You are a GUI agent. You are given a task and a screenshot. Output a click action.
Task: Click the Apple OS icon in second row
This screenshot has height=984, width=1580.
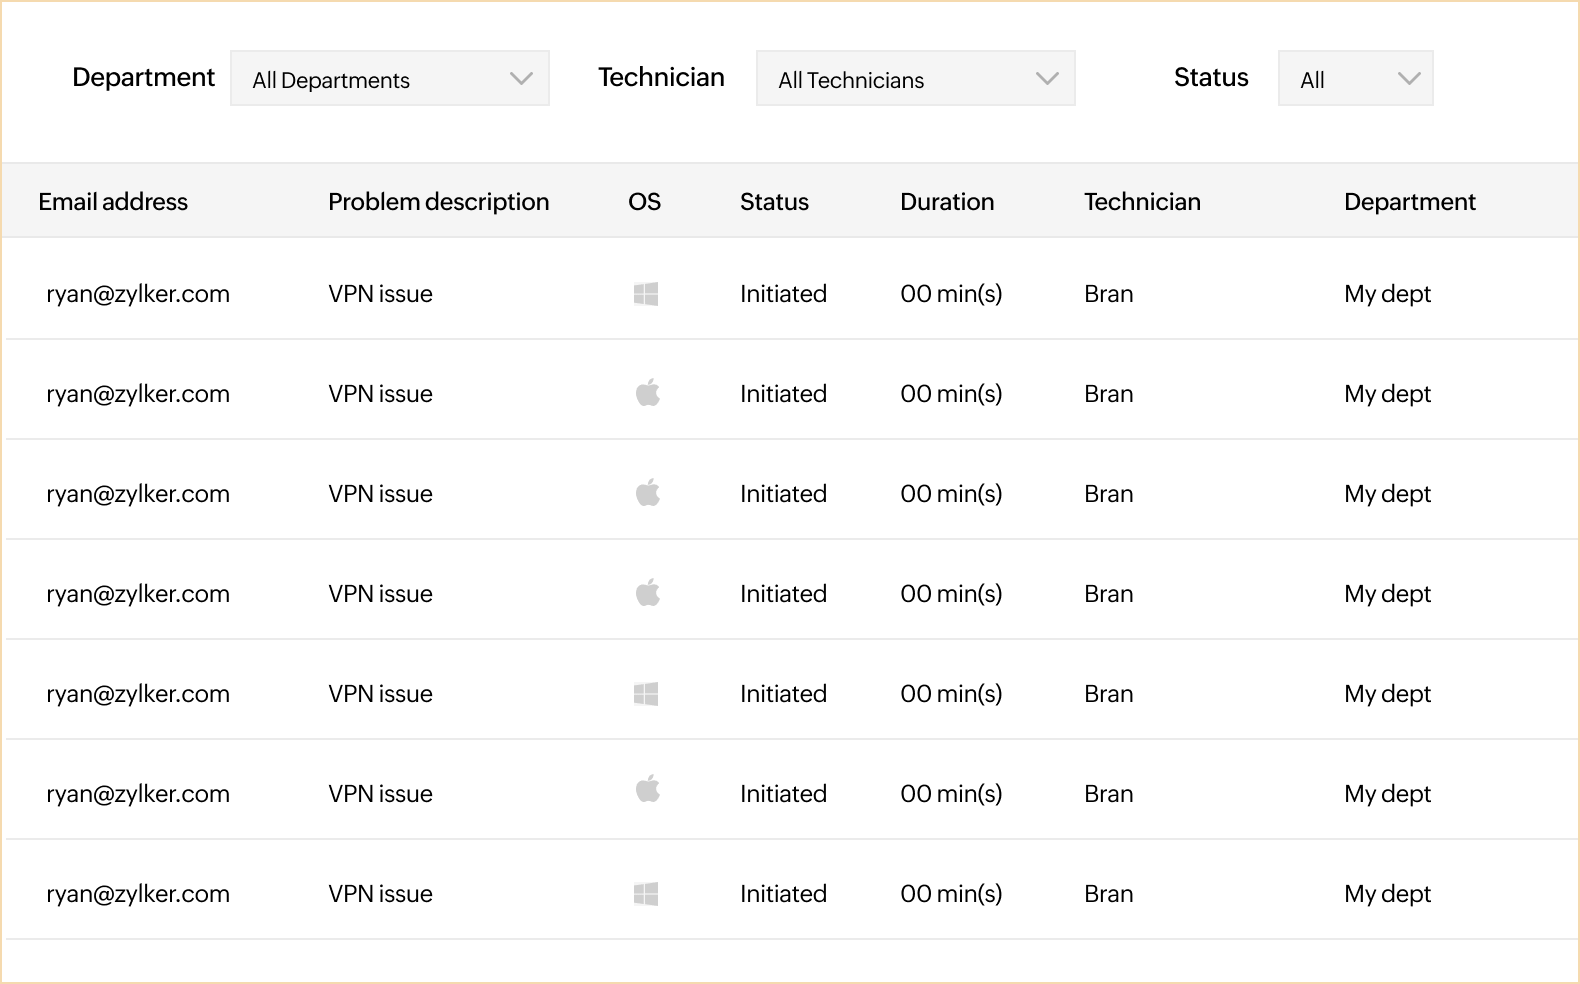point(647,393)
